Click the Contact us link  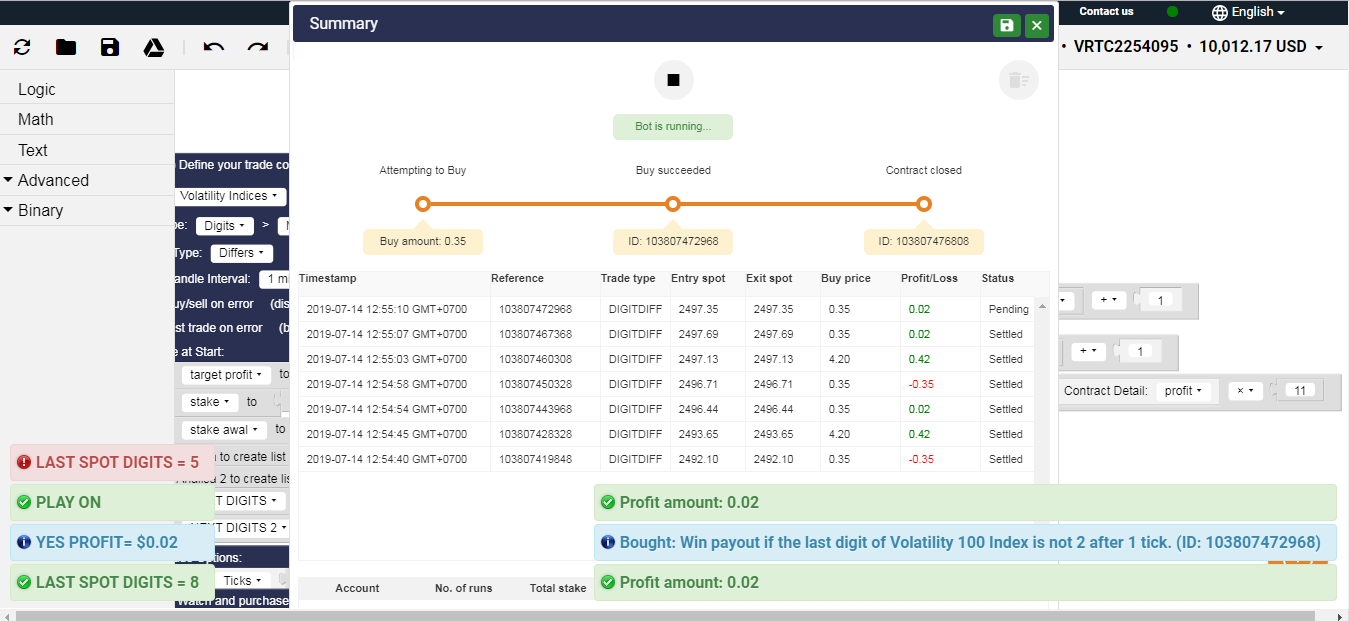point(1106,11)
